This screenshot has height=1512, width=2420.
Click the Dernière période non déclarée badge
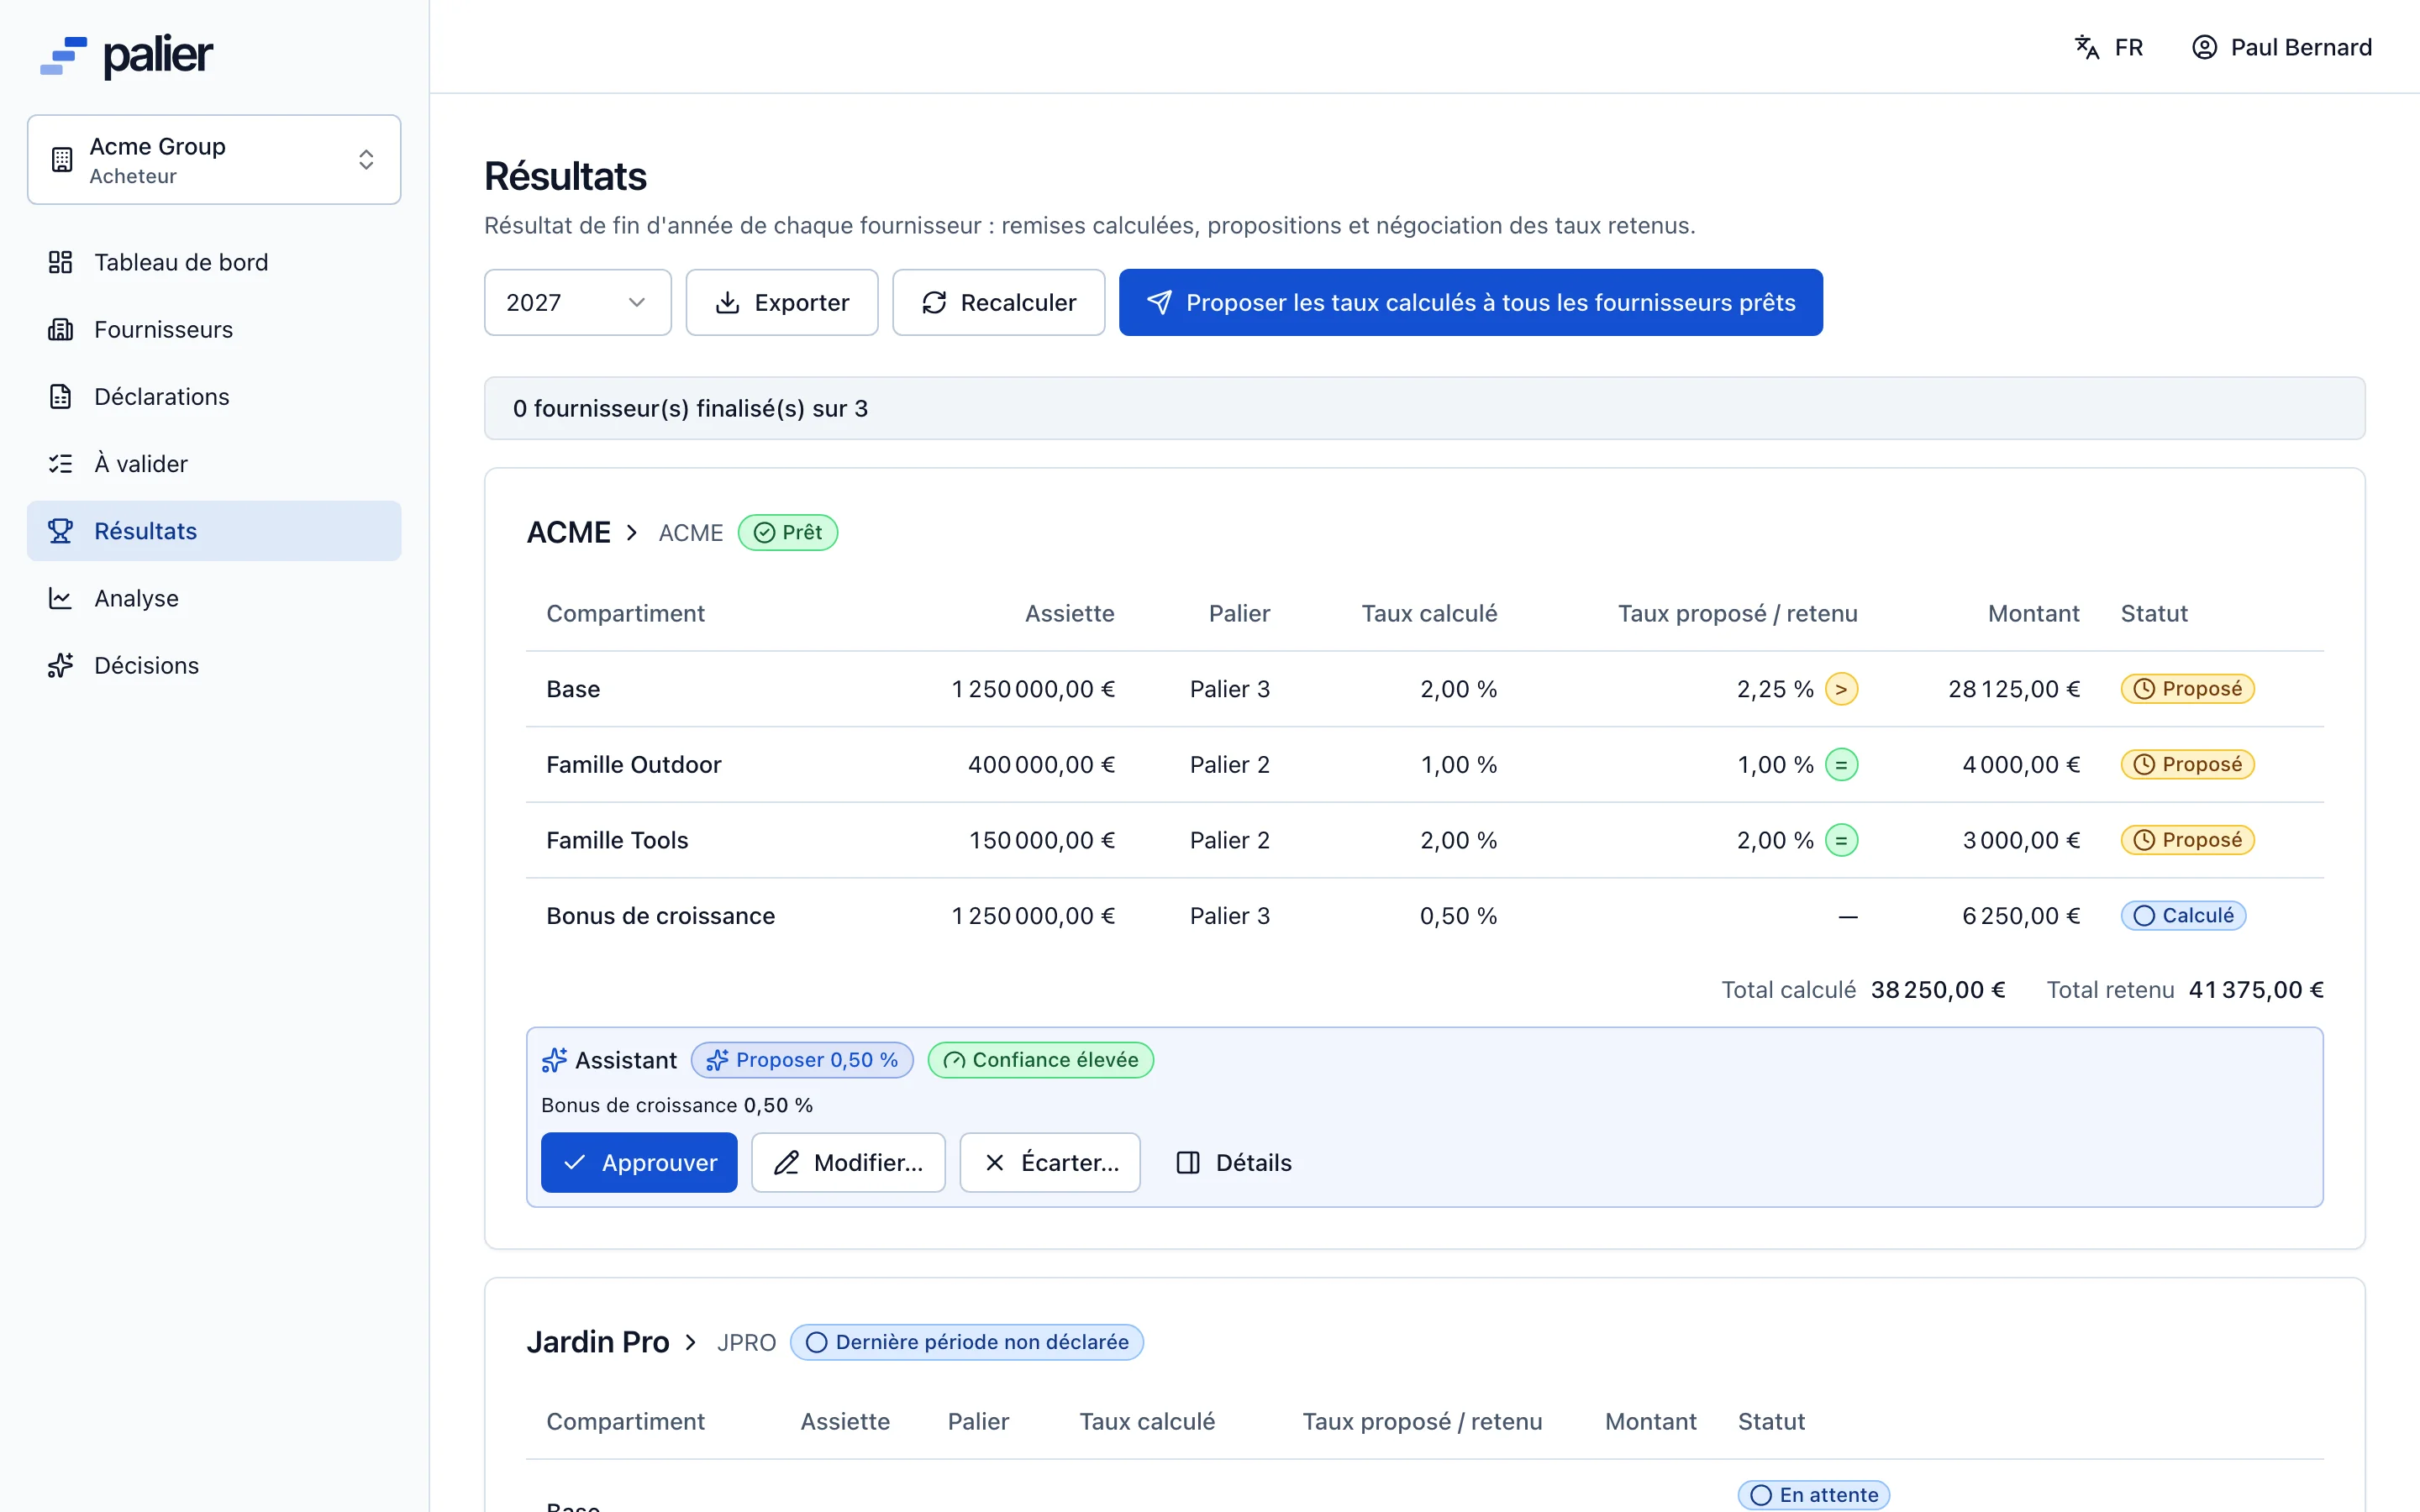click(967, 1342)
